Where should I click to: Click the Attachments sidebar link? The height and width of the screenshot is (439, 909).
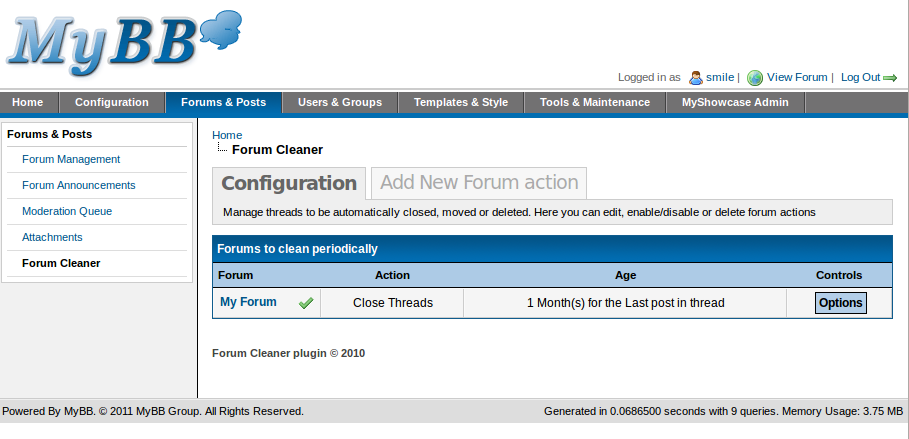tap(52, 237)
